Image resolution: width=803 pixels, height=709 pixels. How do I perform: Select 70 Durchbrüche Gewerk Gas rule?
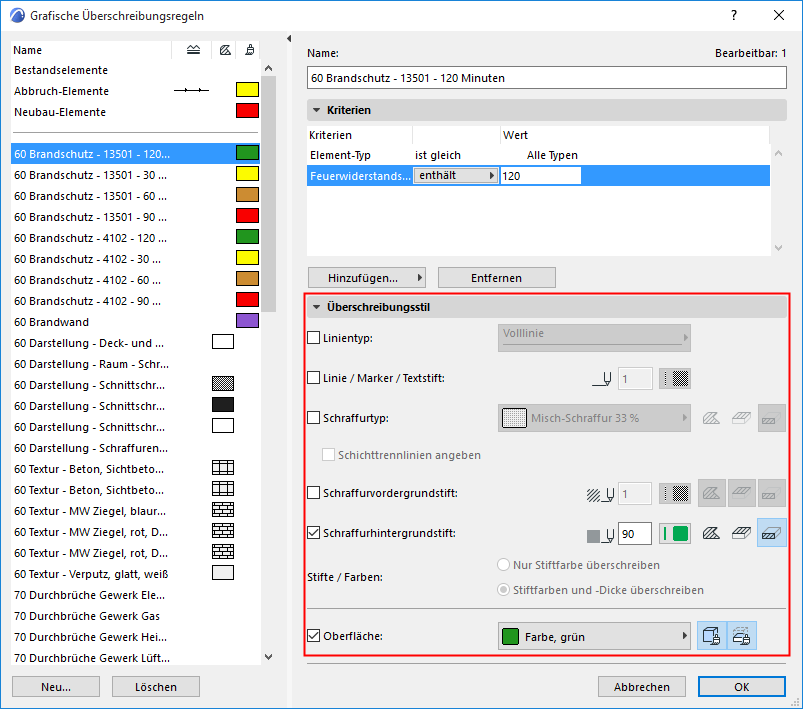135,616
